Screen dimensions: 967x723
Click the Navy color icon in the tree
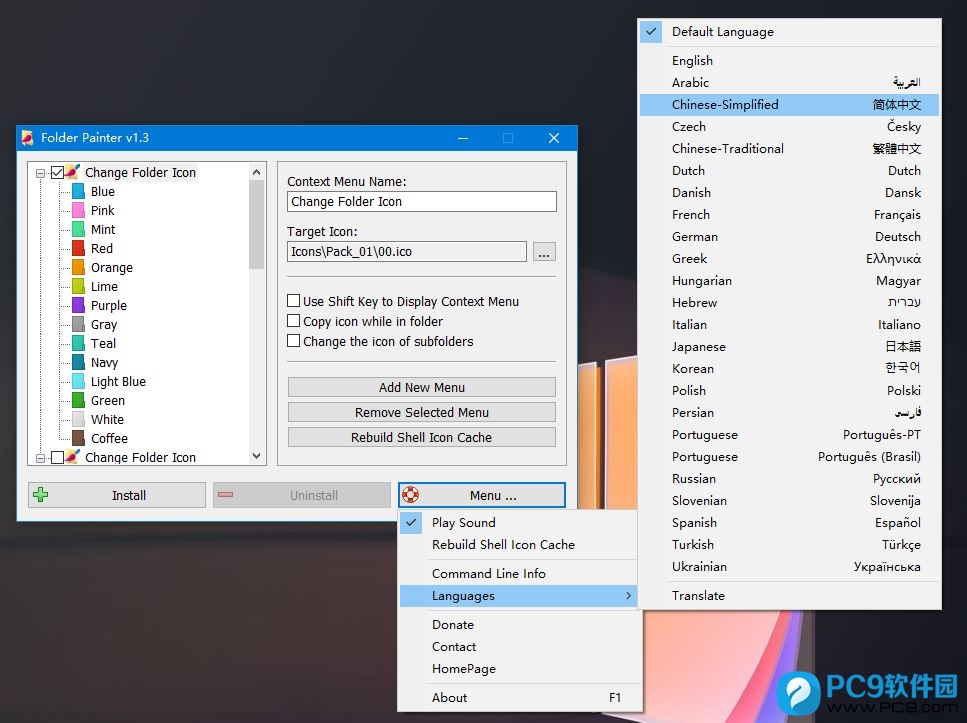pos(78,362)
